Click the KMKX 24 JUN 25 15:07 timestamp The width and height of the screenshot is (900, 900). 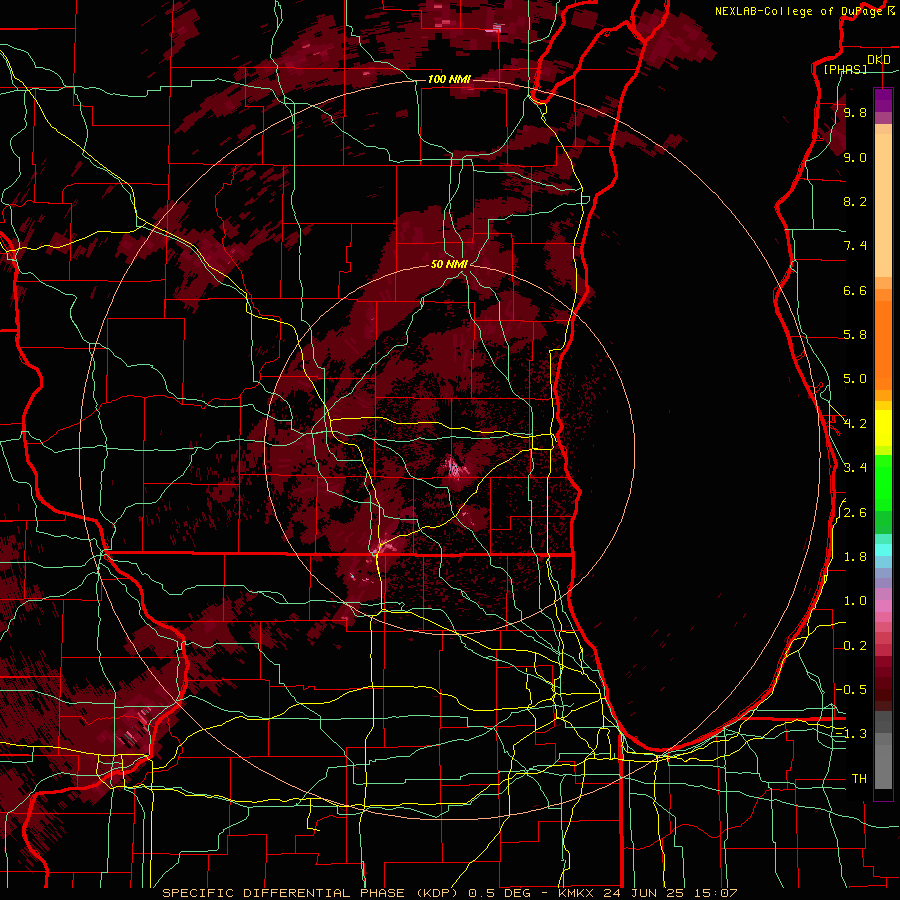coord(647,893)
